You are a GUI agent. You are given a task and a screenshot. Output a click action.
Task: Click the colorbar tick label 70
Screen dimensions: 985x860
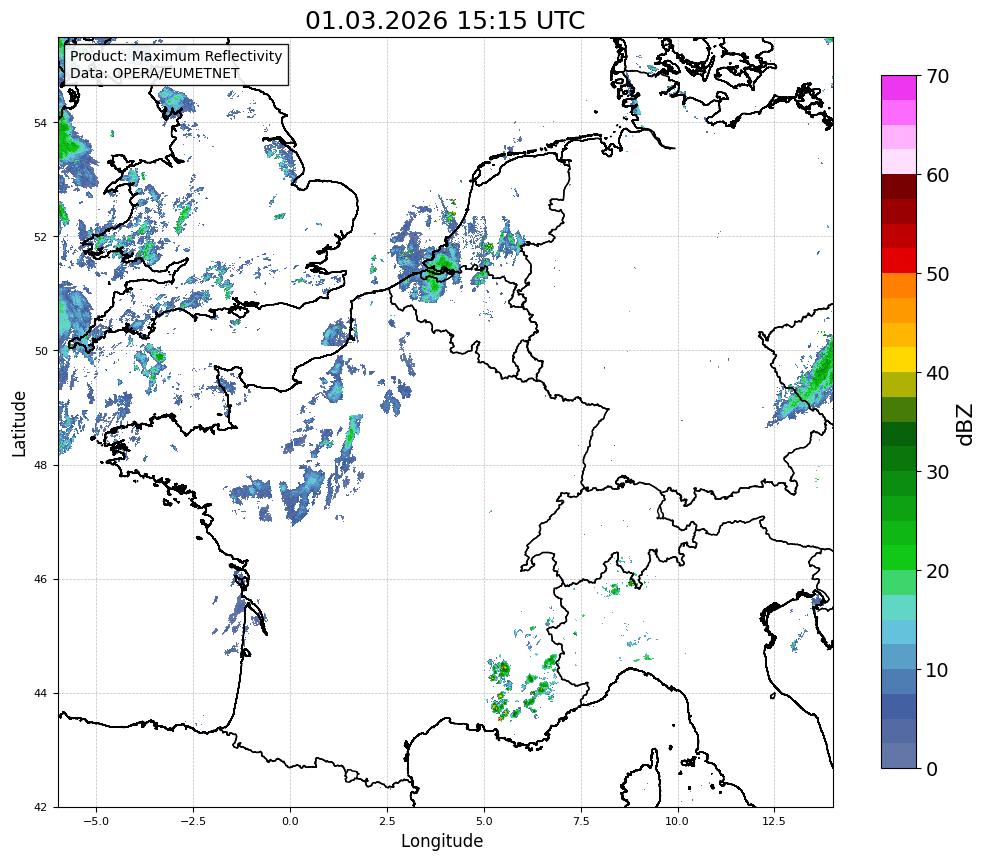(x=937, y=77)
